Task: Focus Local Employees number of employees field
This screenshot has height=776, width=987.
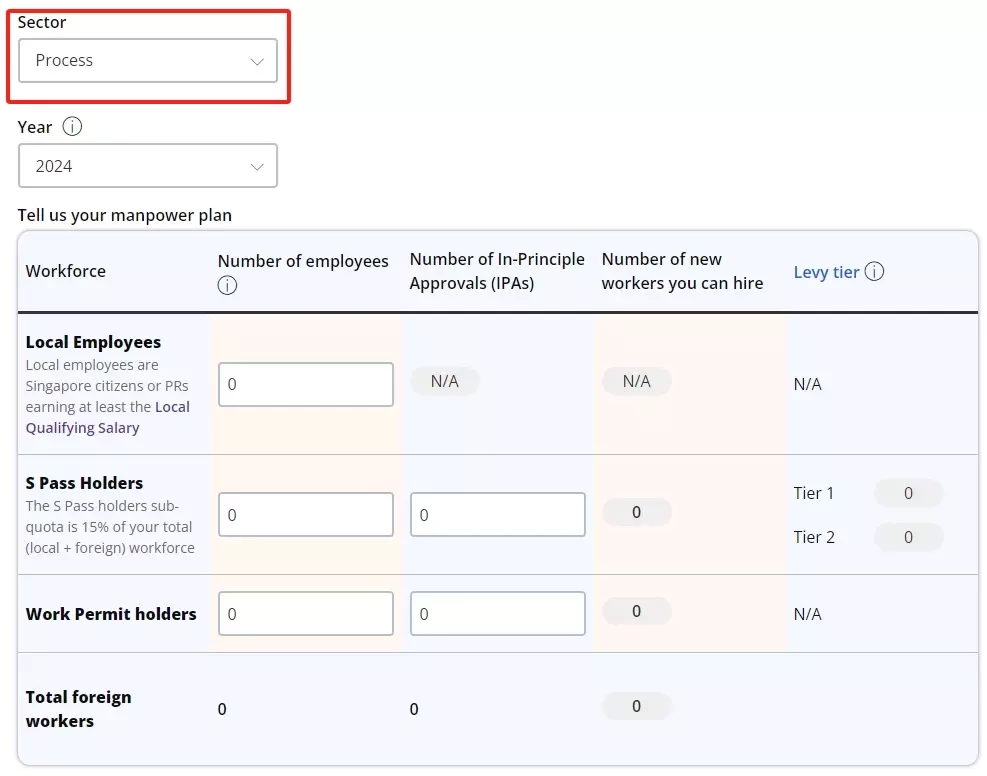Action: pos(306,384)
